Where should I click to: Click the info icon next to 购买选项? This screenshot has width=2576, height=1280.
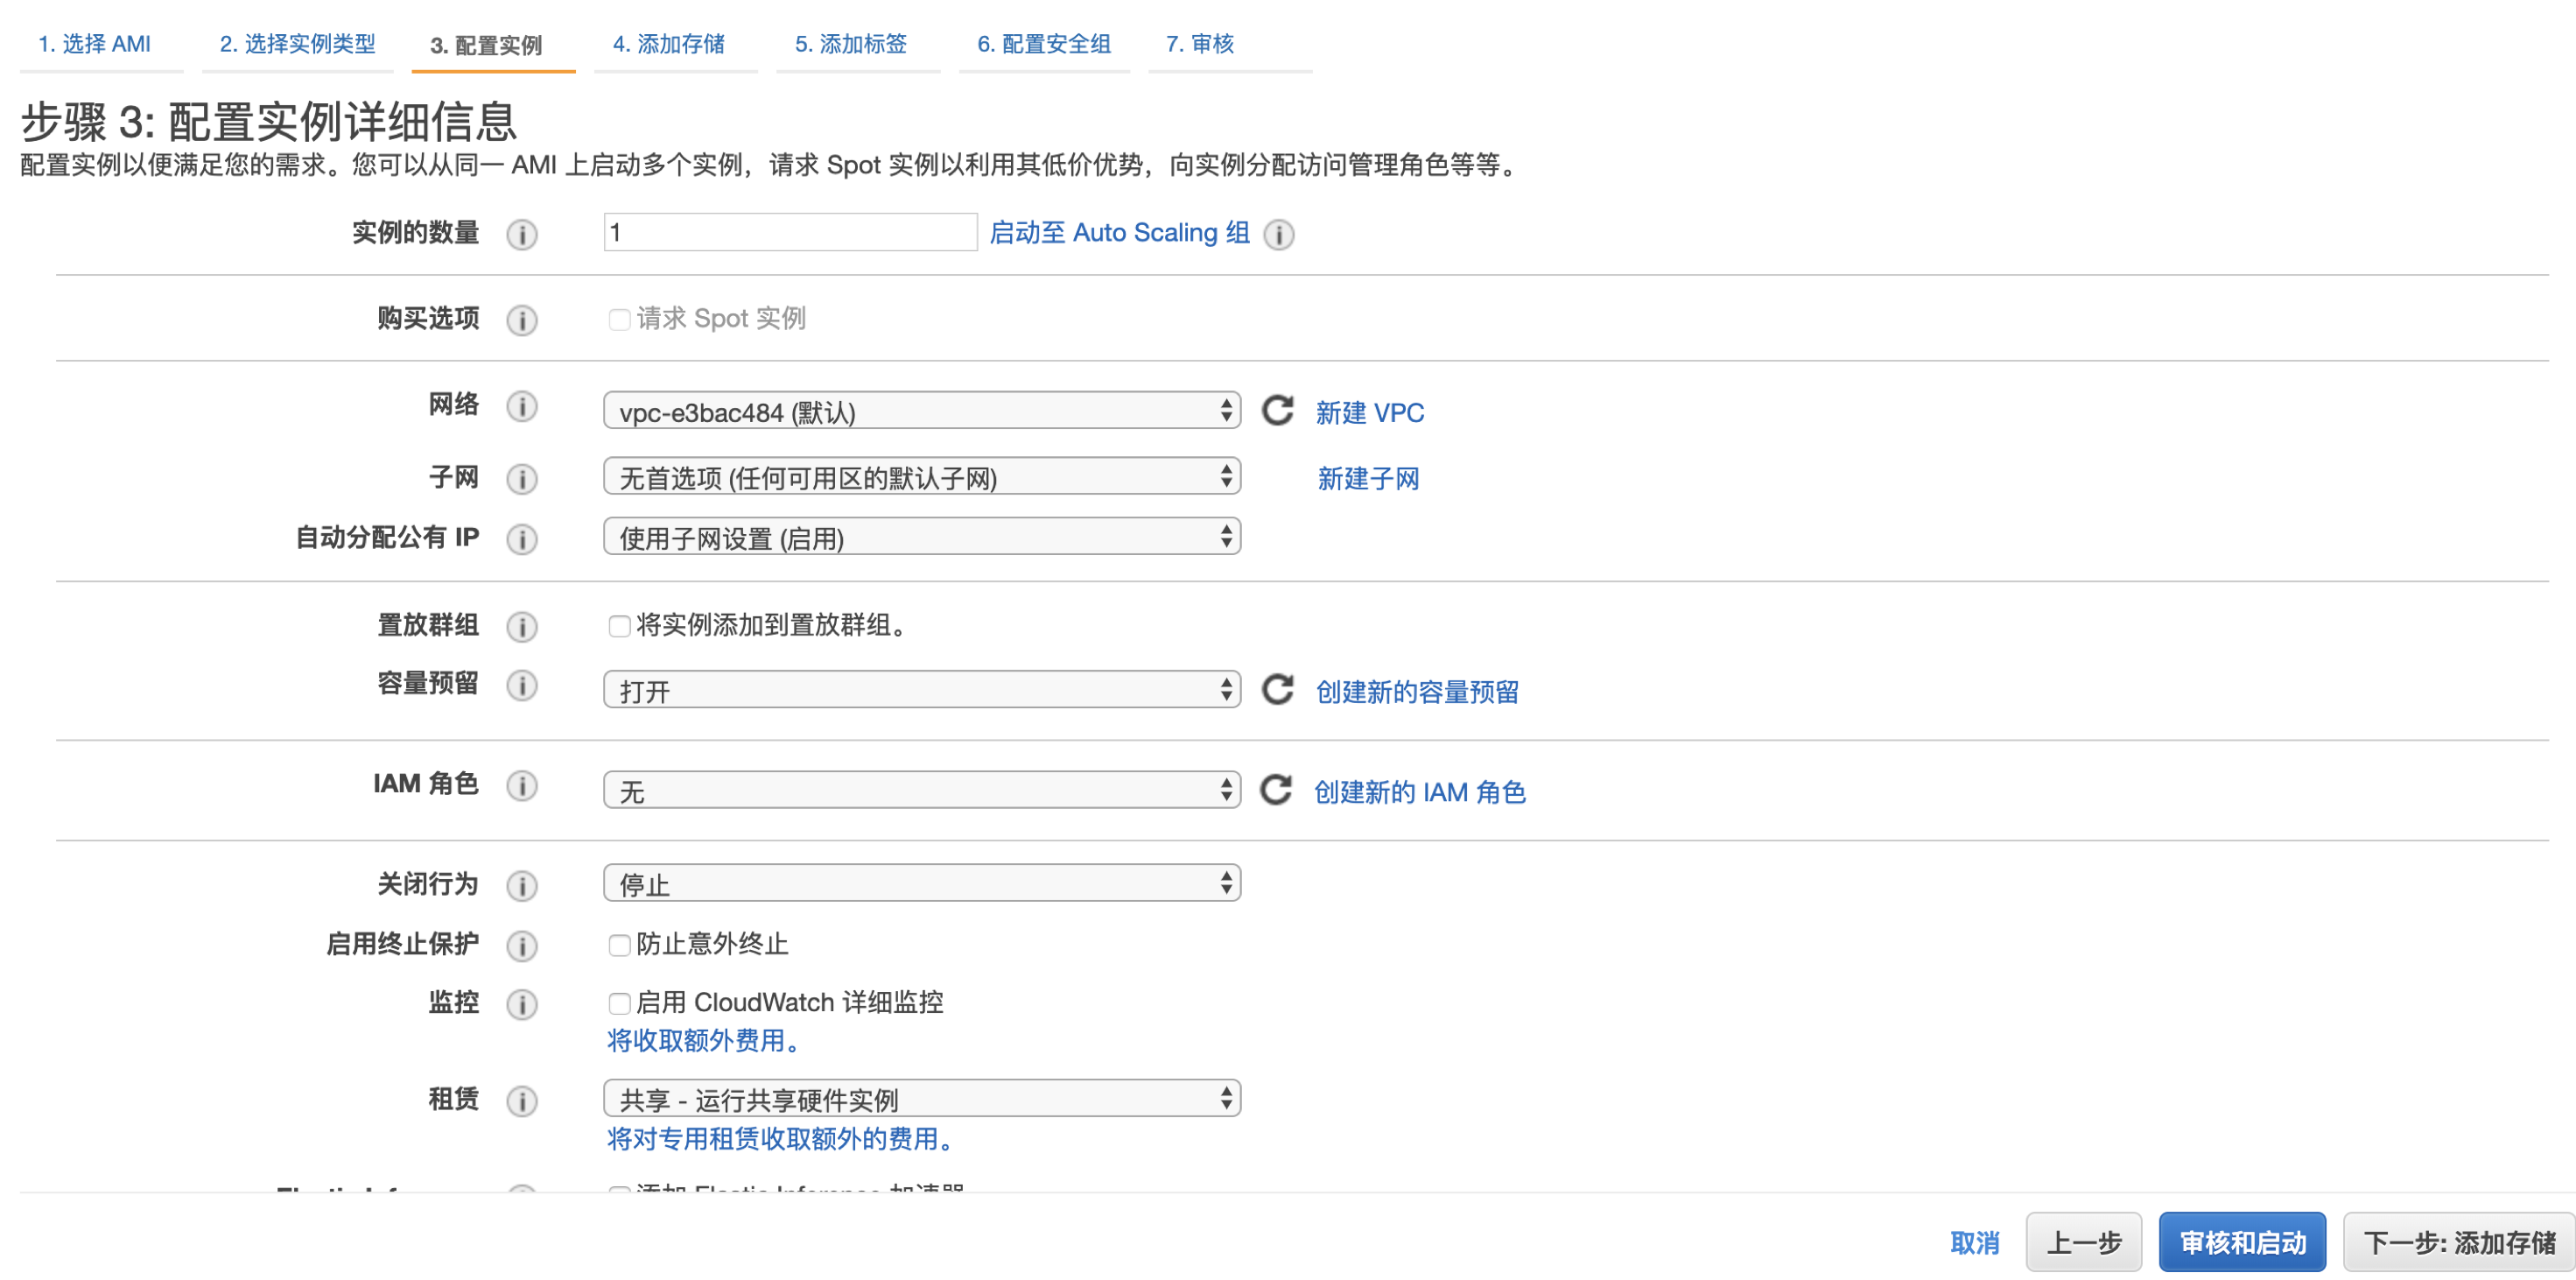click(522, 320)
